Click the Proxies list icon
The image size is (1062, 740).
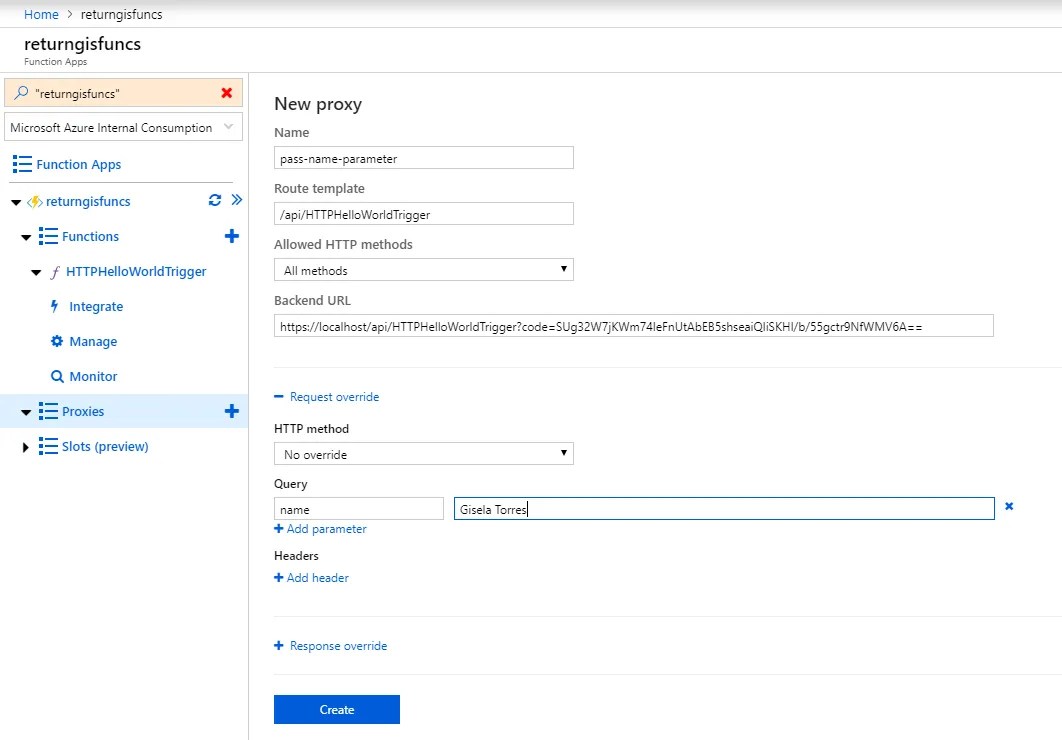48,411
